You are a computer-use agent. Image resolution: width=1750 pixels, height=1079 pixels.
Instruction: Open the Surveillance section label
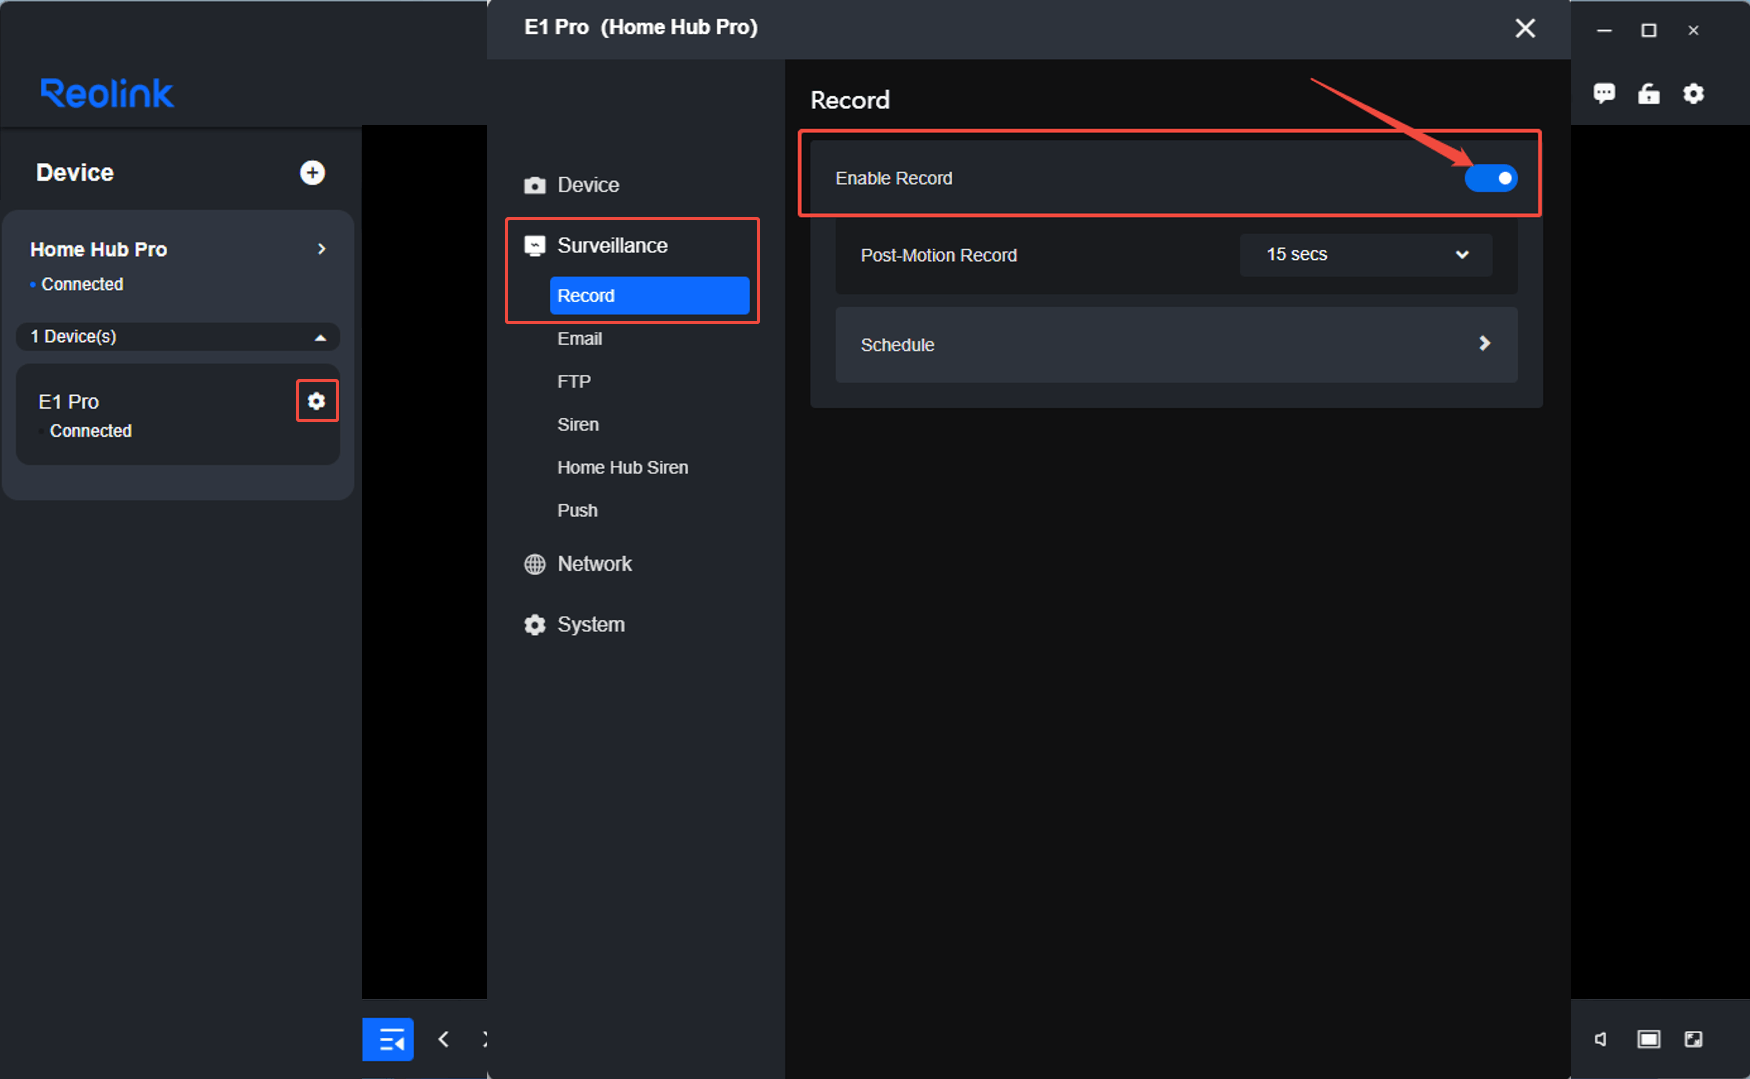pos(612,245)
